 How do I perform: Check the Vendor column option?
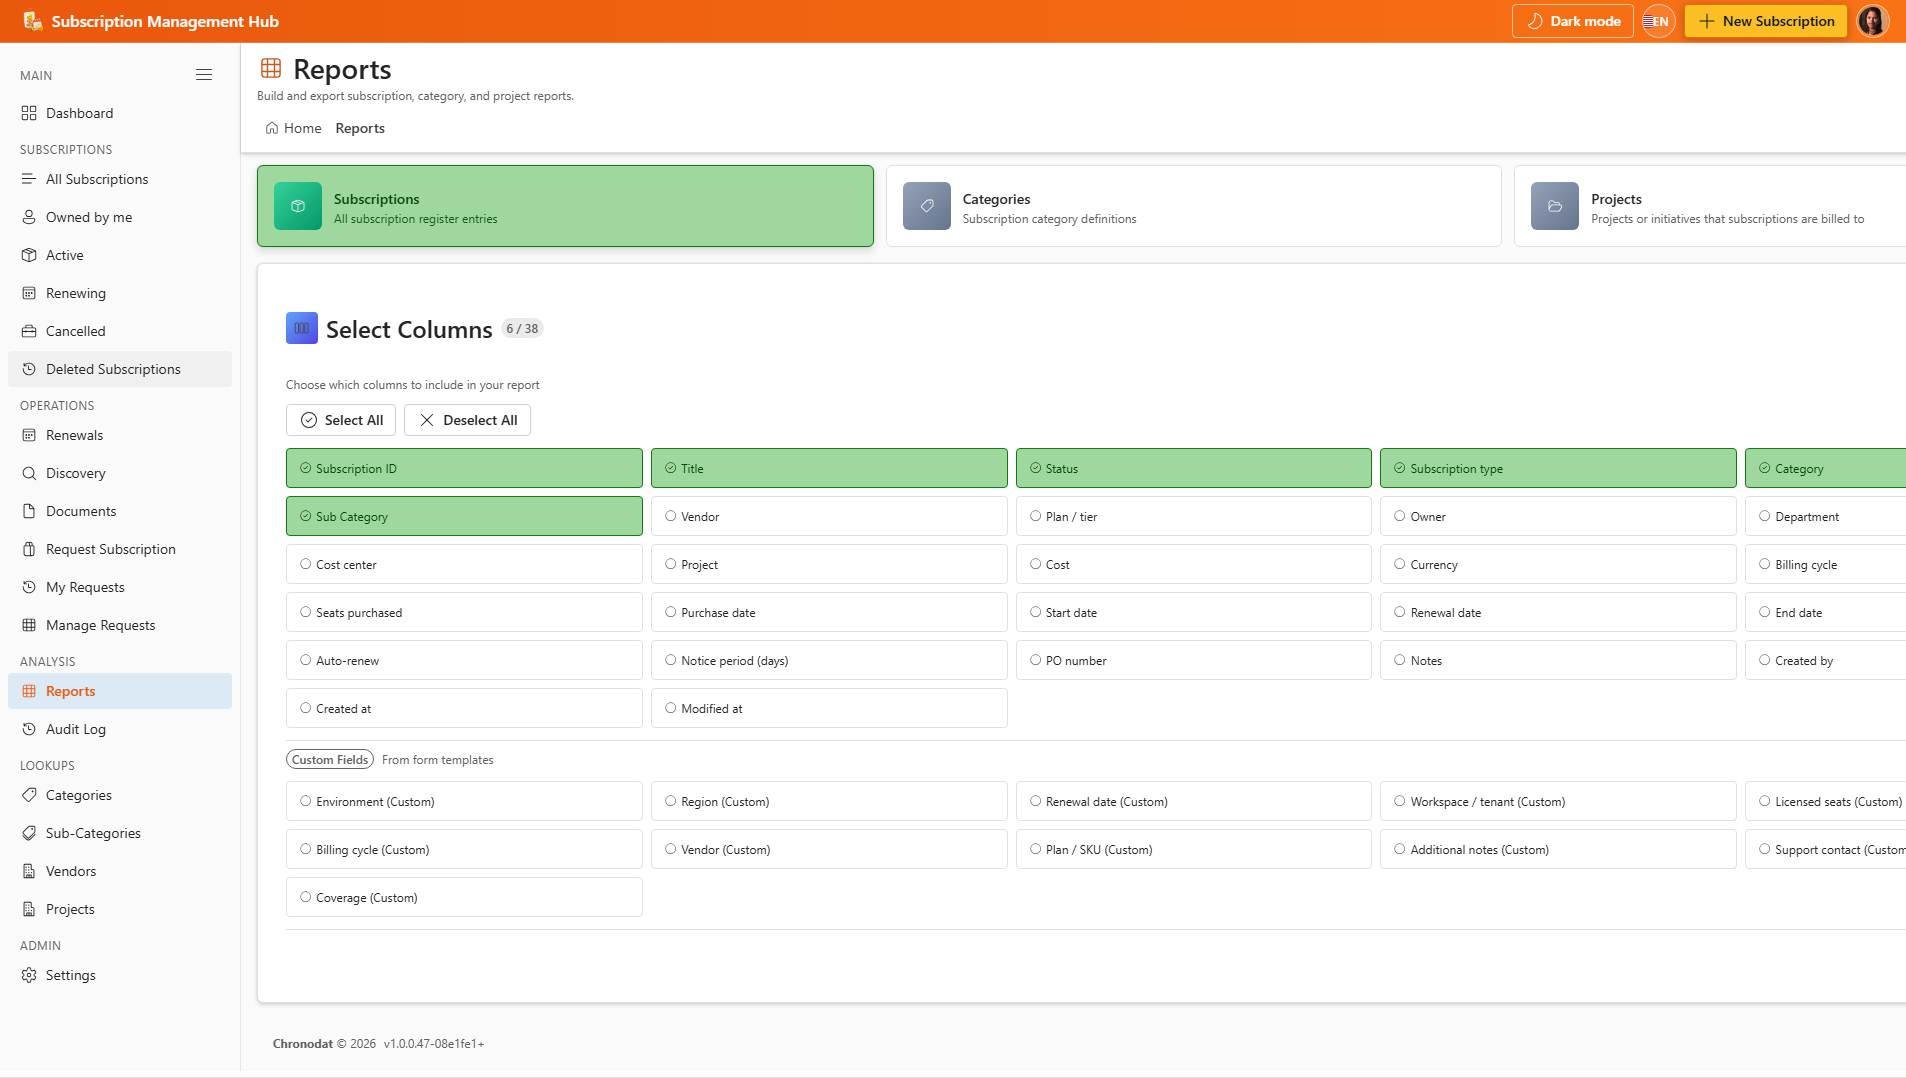click(x=829, y=516)
